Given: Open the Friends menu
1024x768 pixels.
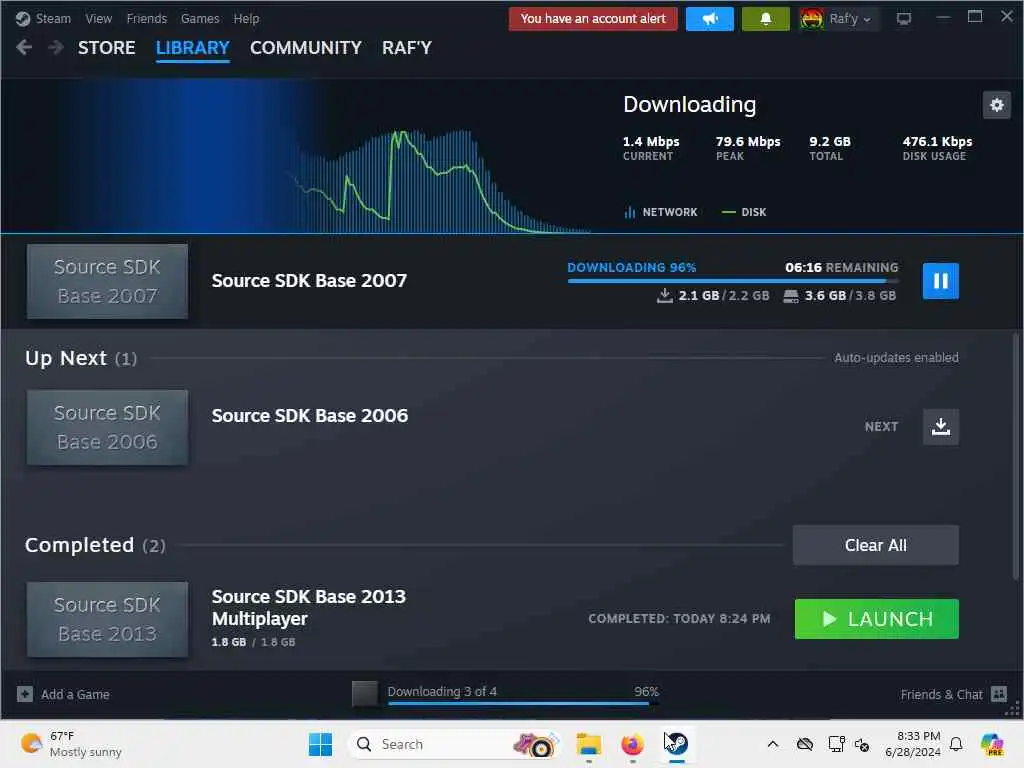Looking at the screenshot, I should click(x=147, y=19).
